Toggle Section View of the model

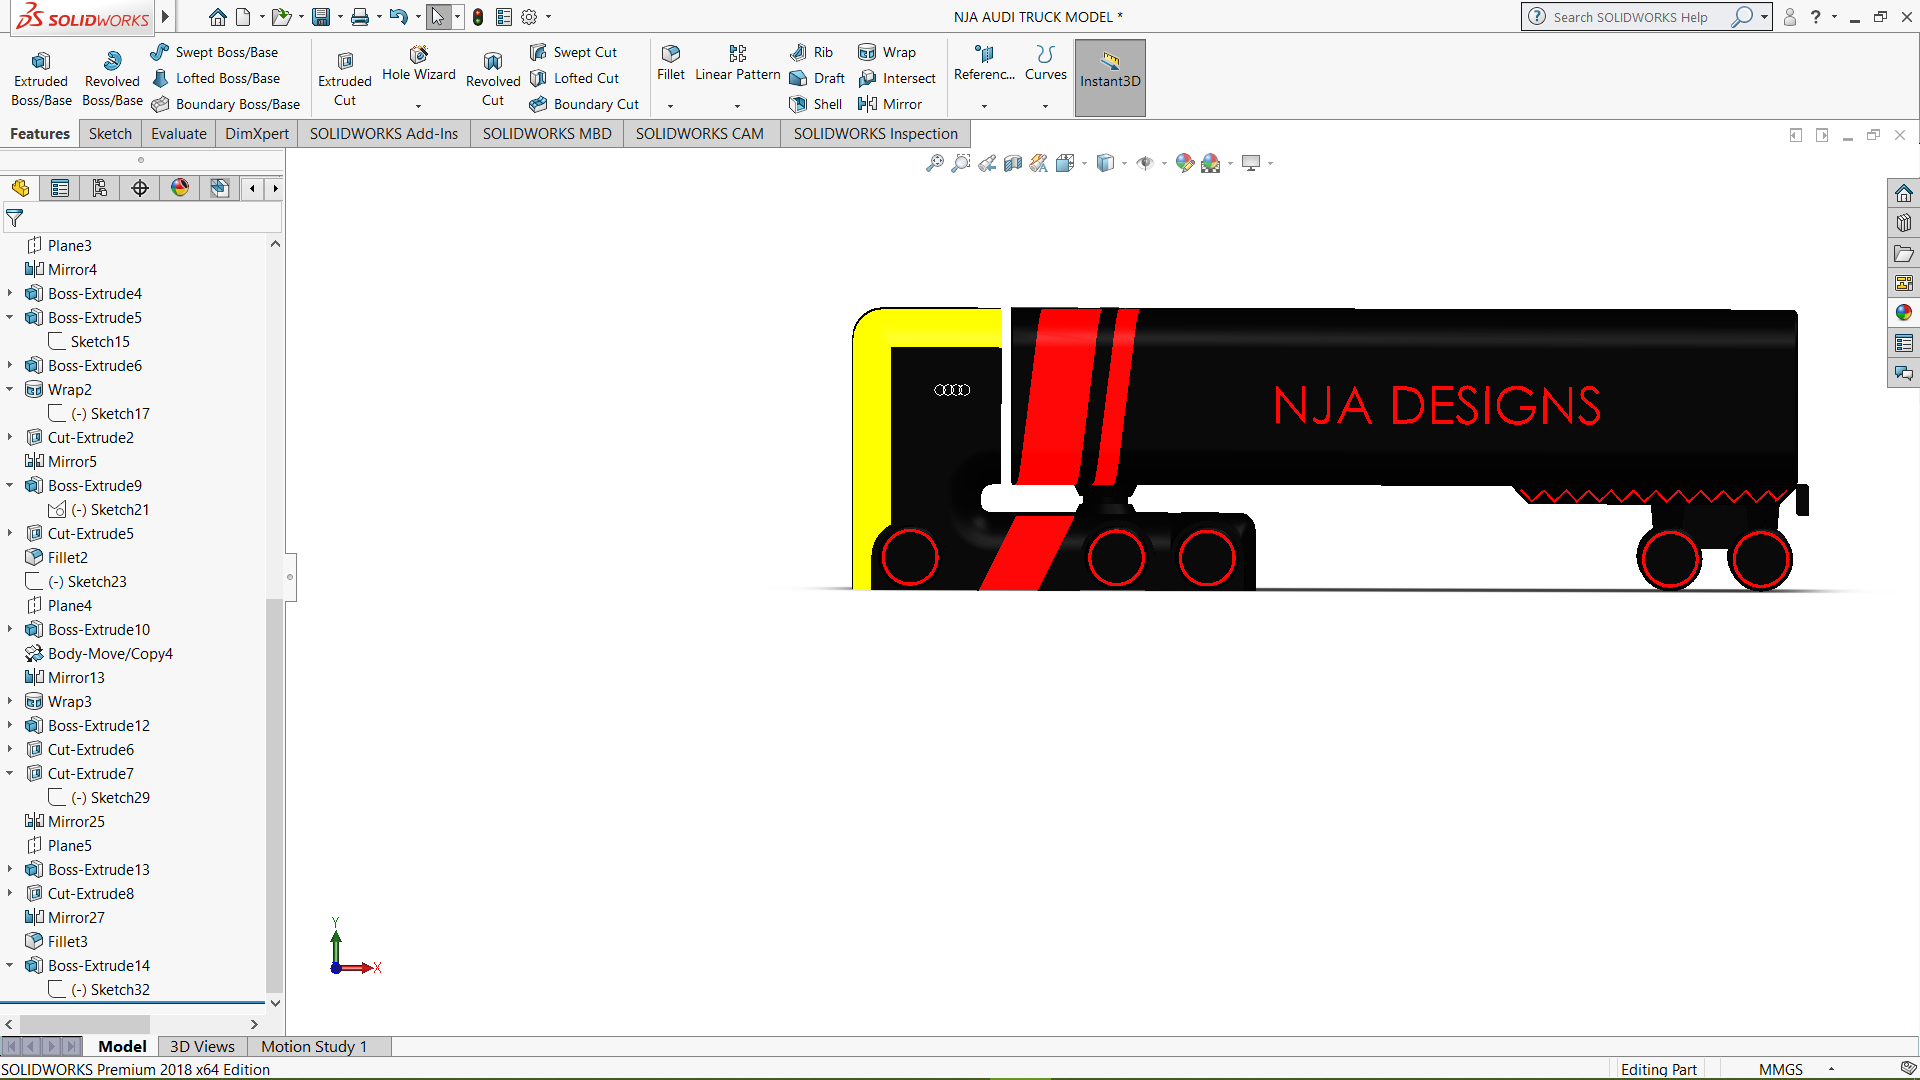click(1013, 163)
